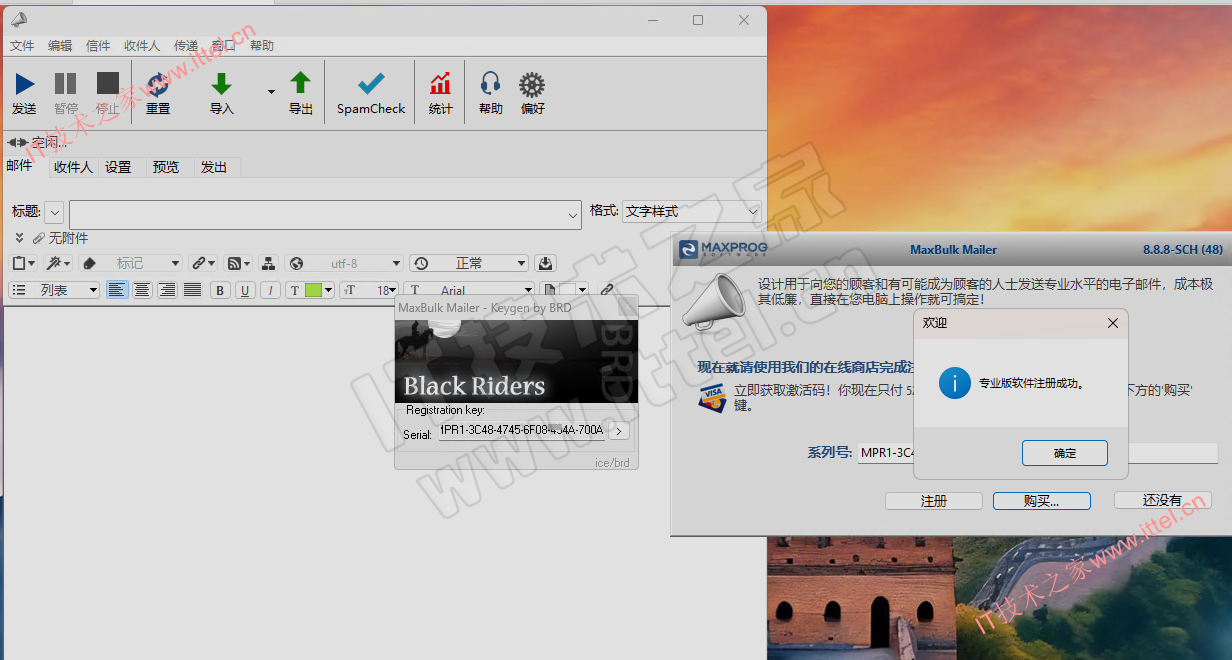Open the 传递 menu

(x=186, y=46)
